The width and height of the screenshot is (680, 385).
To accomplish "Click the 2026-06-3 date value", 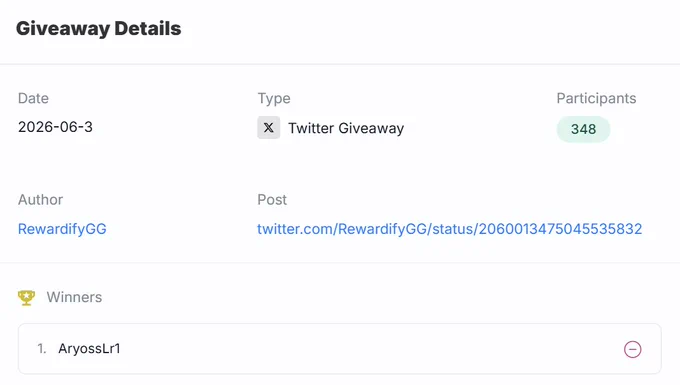I will 55,127.
